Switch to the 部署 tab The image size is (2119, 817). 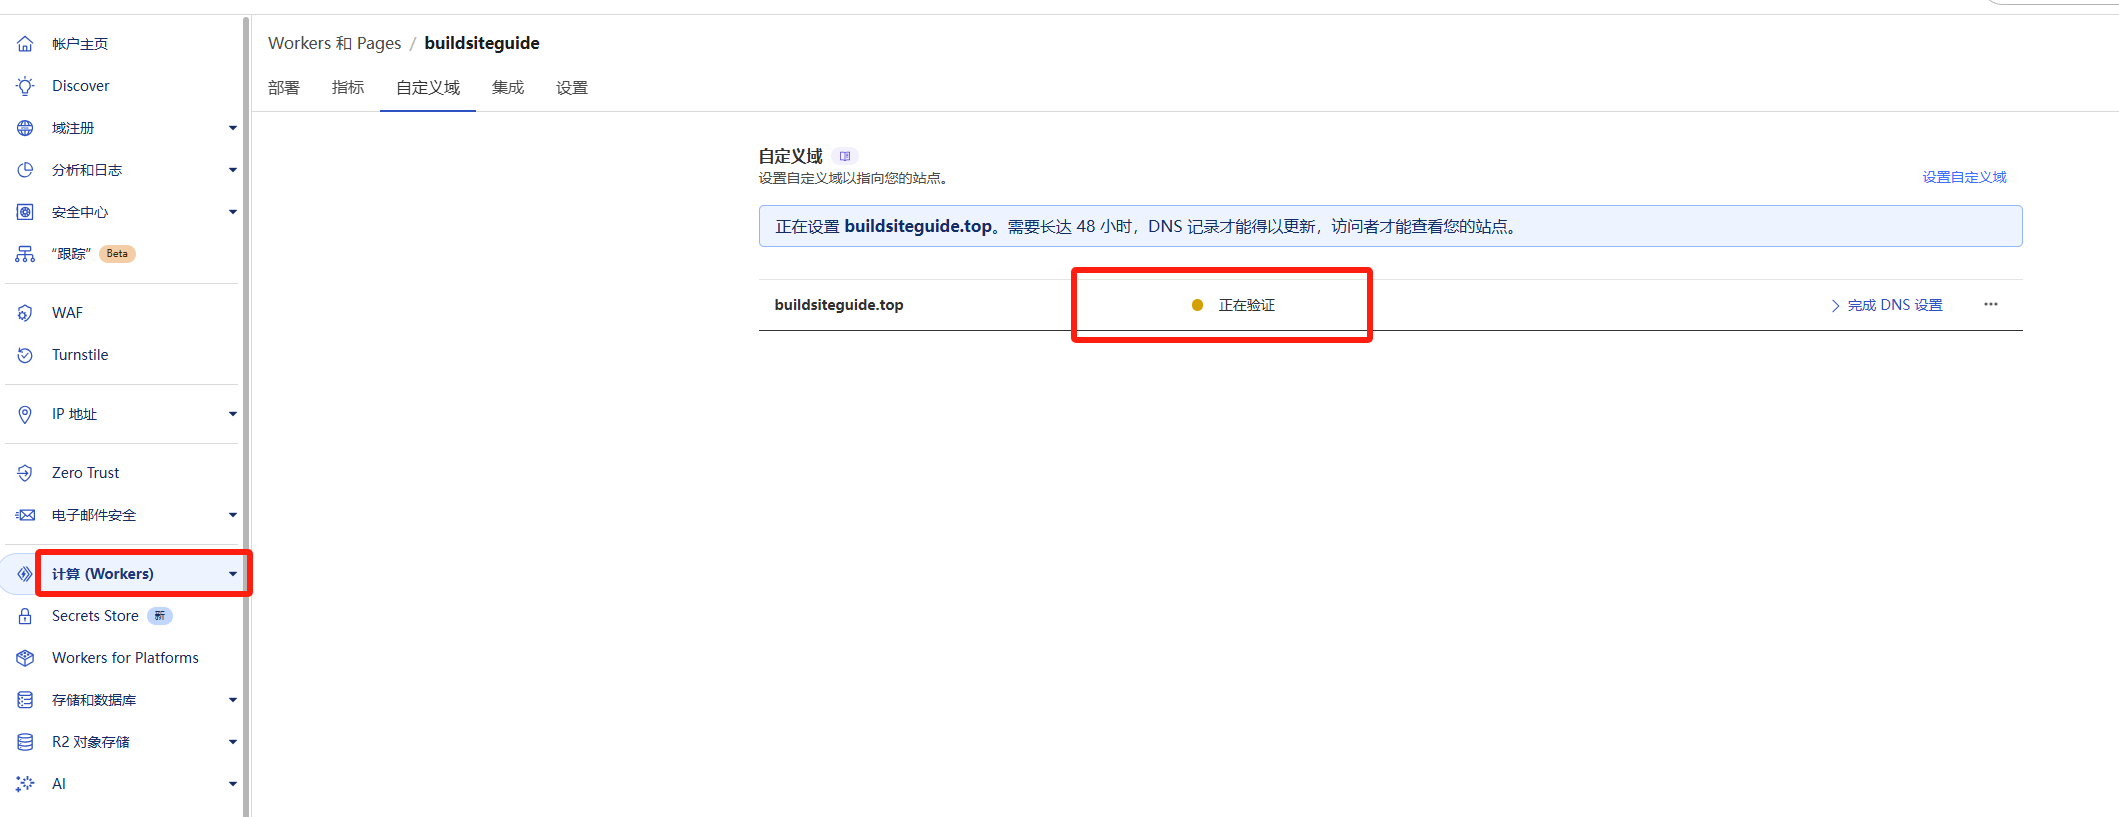click(284, 88)
